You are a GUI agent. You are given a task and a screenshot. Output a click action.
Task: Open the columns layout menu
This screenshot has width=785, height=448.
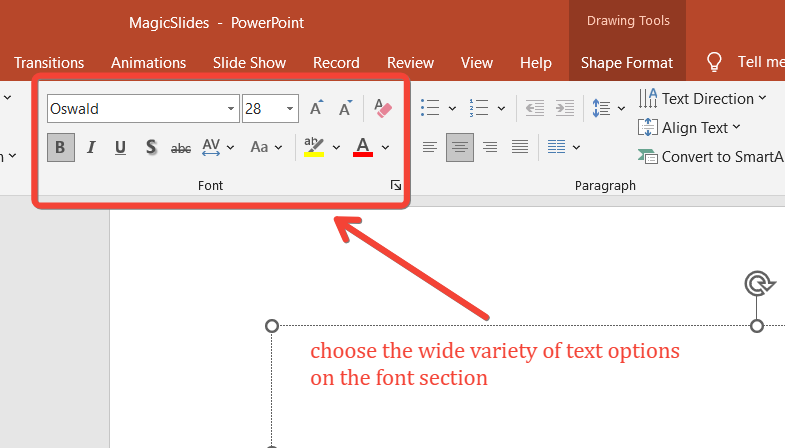click(x=556, y=147)
